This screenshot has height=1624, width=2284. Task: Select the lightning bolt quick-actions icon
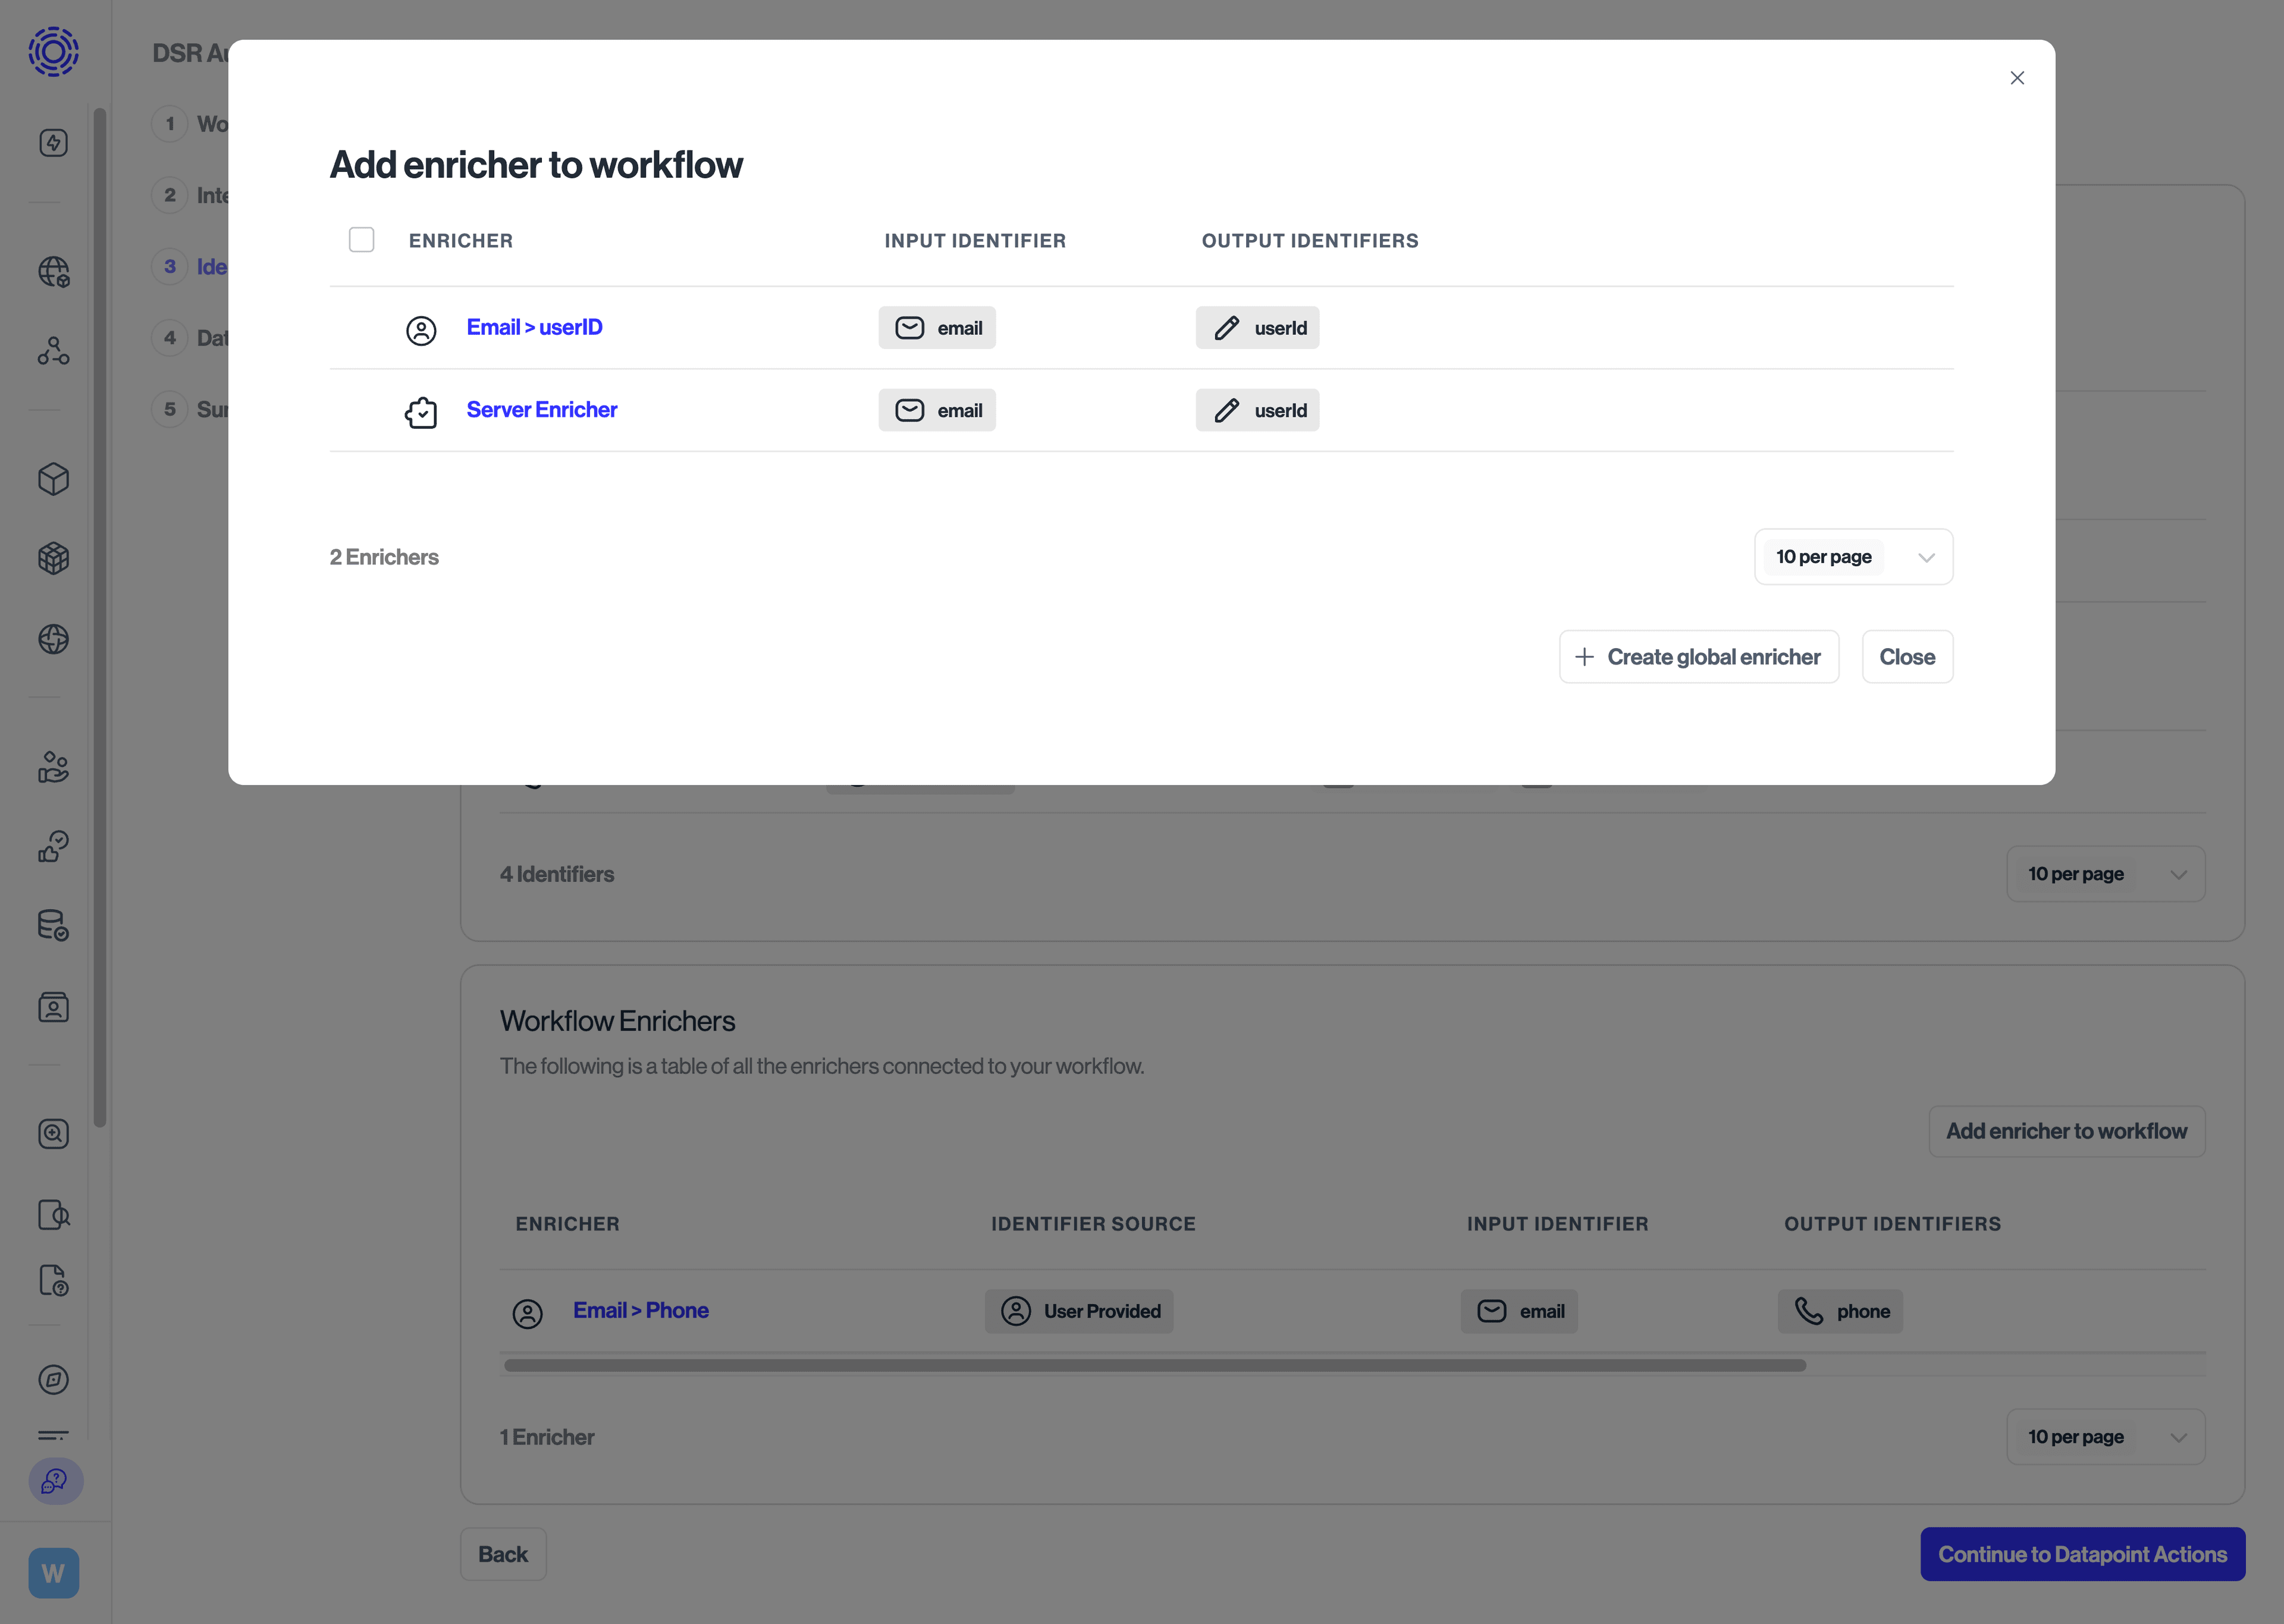point(53,142)
